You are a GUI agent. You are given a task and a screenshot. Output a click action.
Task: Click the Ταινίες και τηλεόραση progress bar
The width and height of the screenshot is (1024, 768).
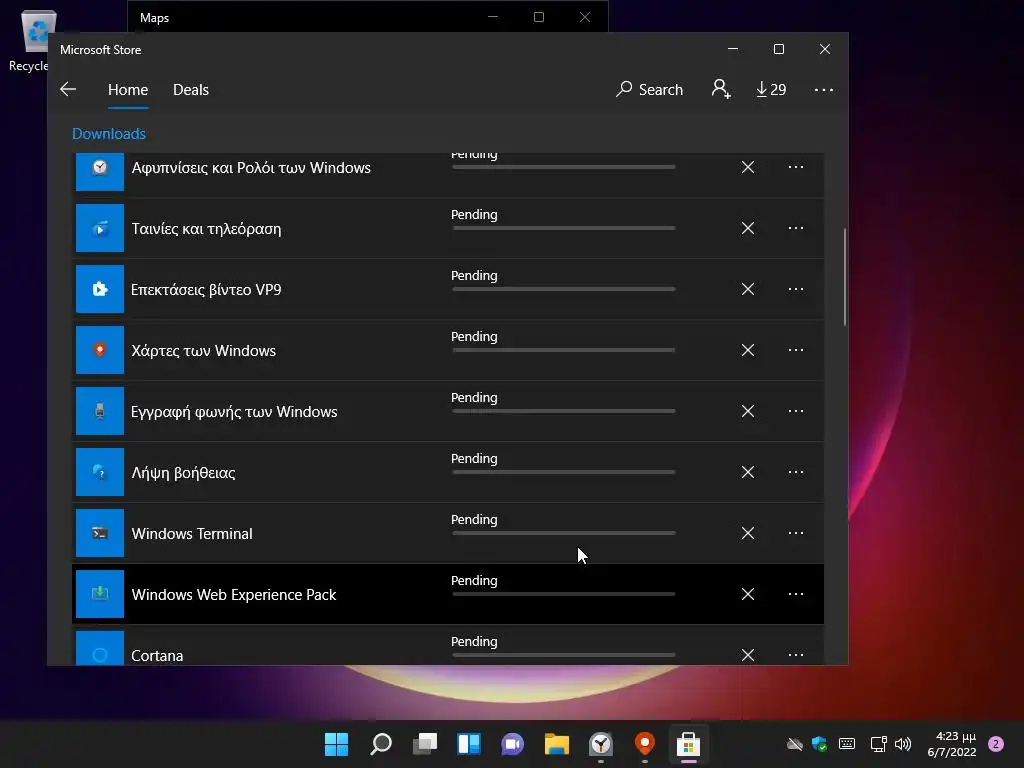pyautogui.click(x=564, y=228)
